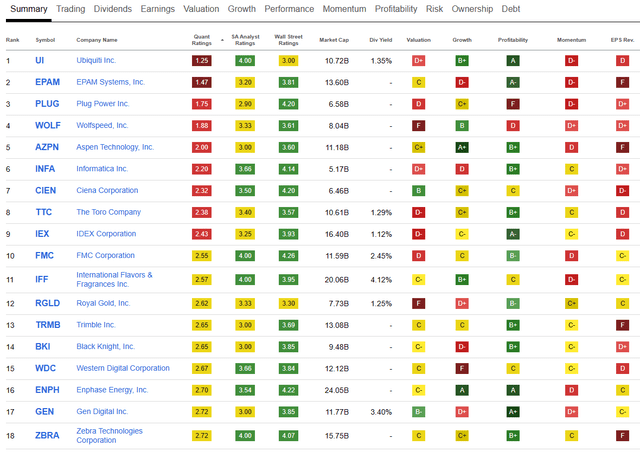
Task: Click the ENPH symbol link
Action: coord(47,390)
